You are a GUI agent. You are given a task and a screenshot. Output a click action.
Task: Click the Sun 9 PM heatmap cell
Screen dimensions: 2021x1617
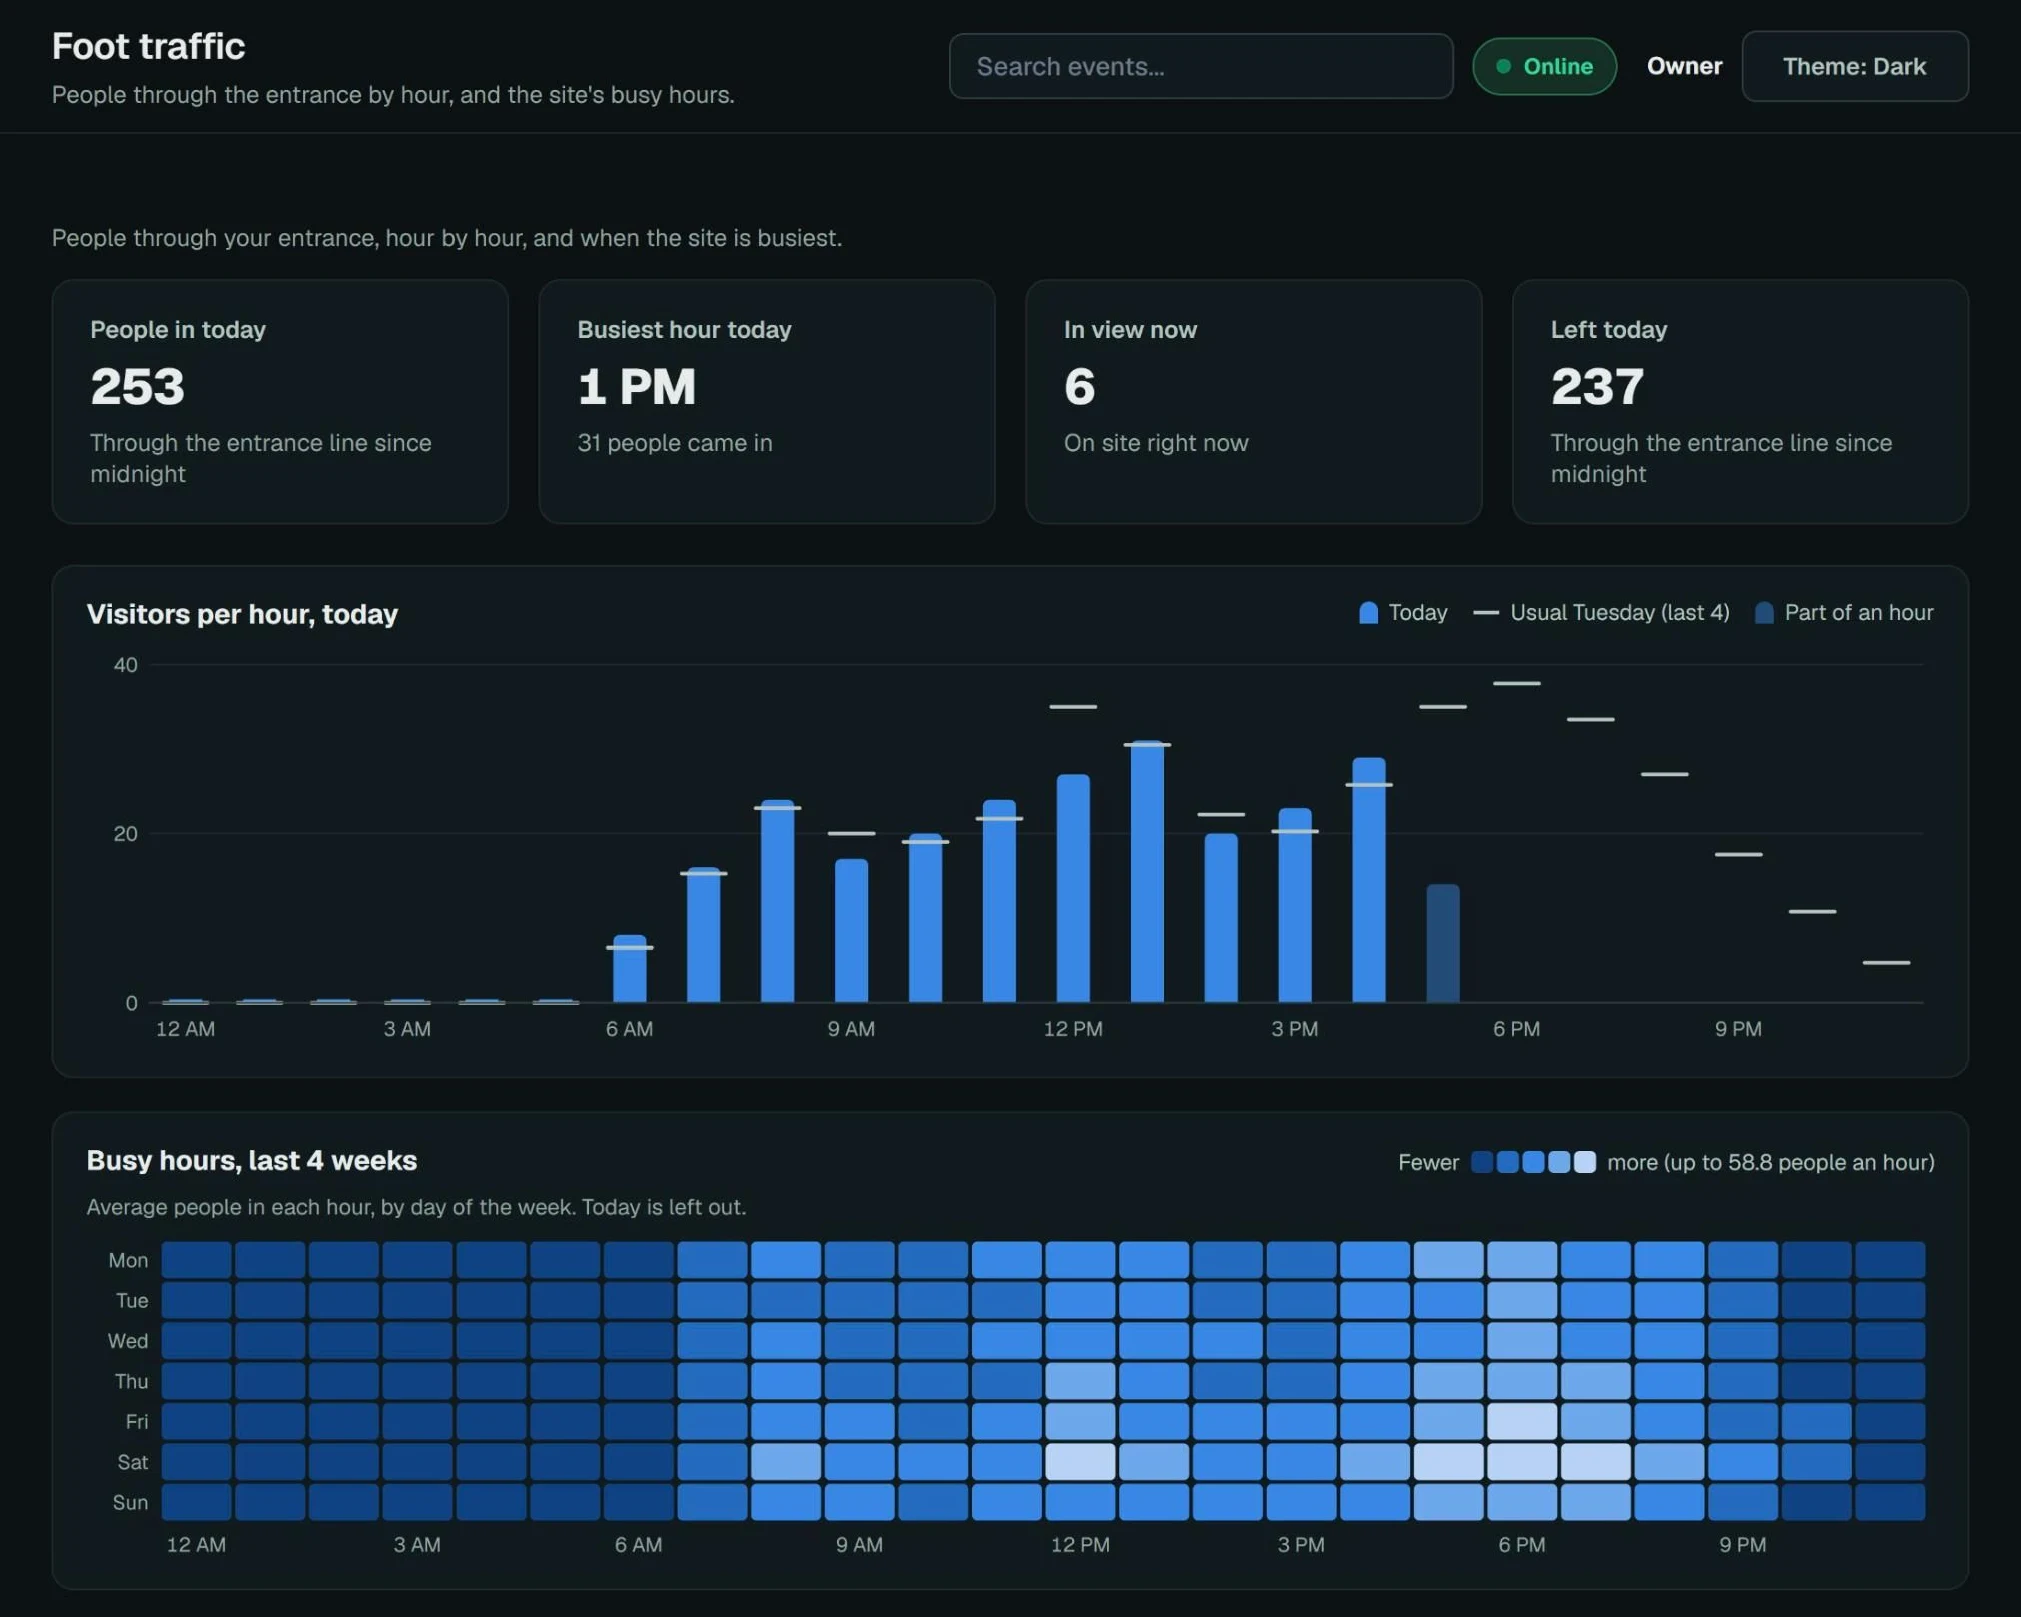[x=1743, y=1502]
